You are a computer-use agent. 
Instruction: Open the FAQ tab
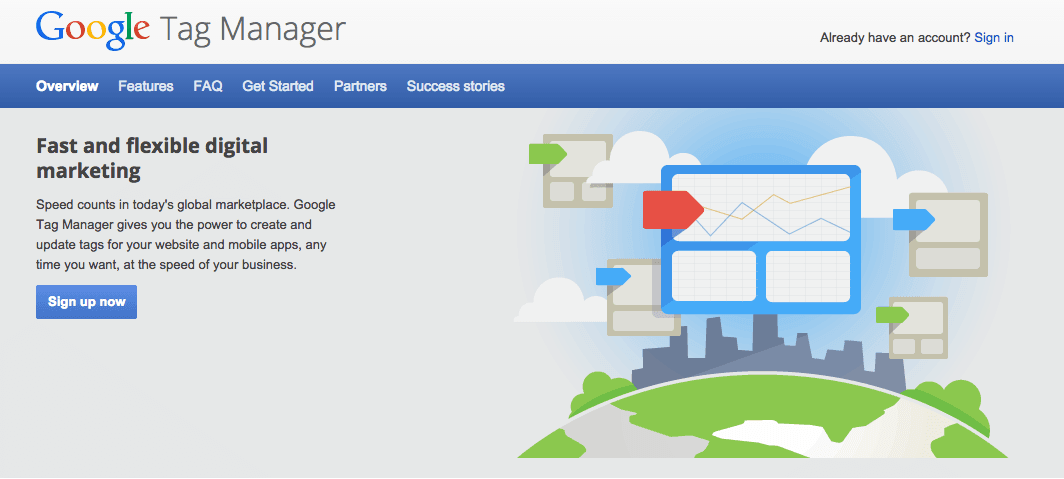click(208, 86)
